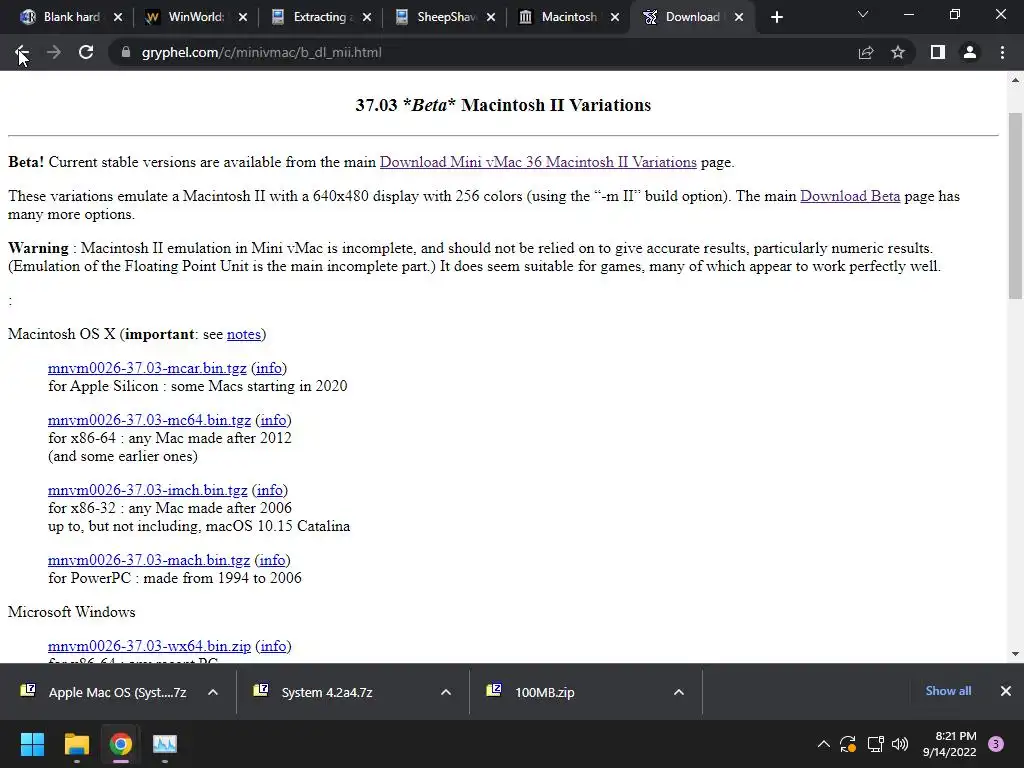Screen dimensions: 1024x768
Task: Bookmark this page with star icon
Action: tap(898, 53)
